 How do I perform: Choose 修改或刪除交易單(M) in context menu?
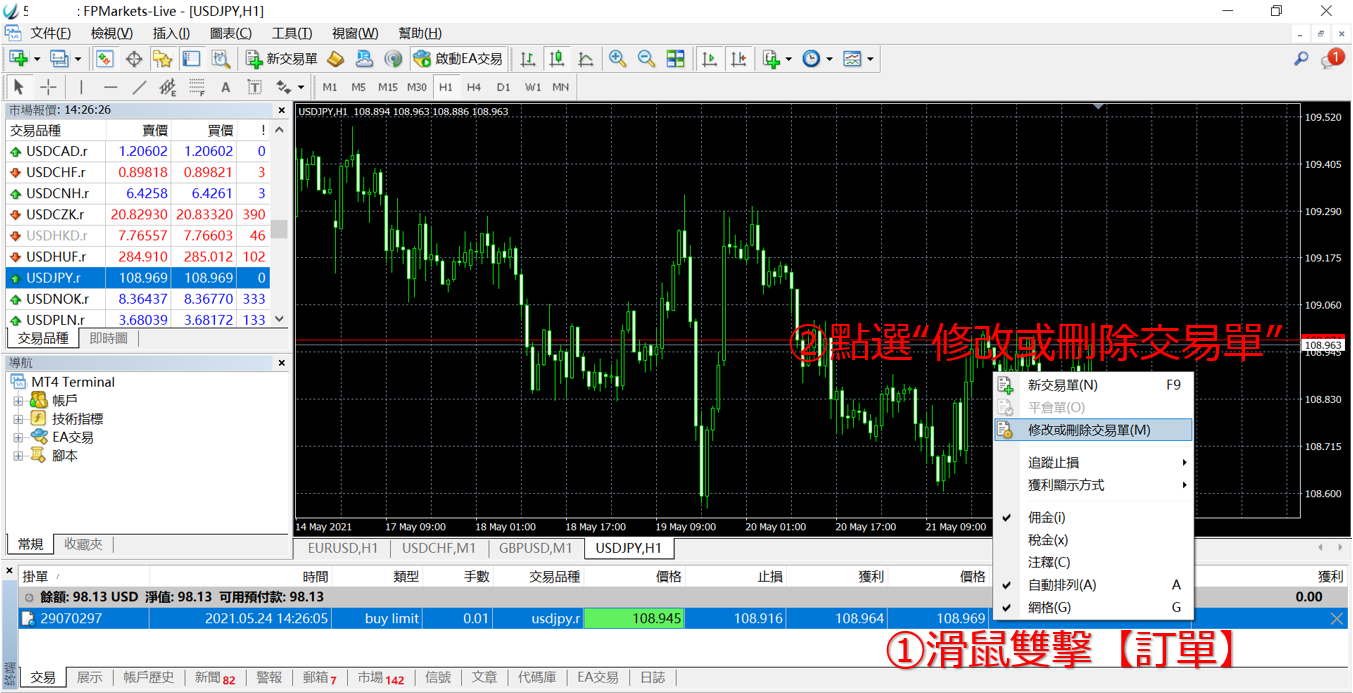pos(1094,430)
